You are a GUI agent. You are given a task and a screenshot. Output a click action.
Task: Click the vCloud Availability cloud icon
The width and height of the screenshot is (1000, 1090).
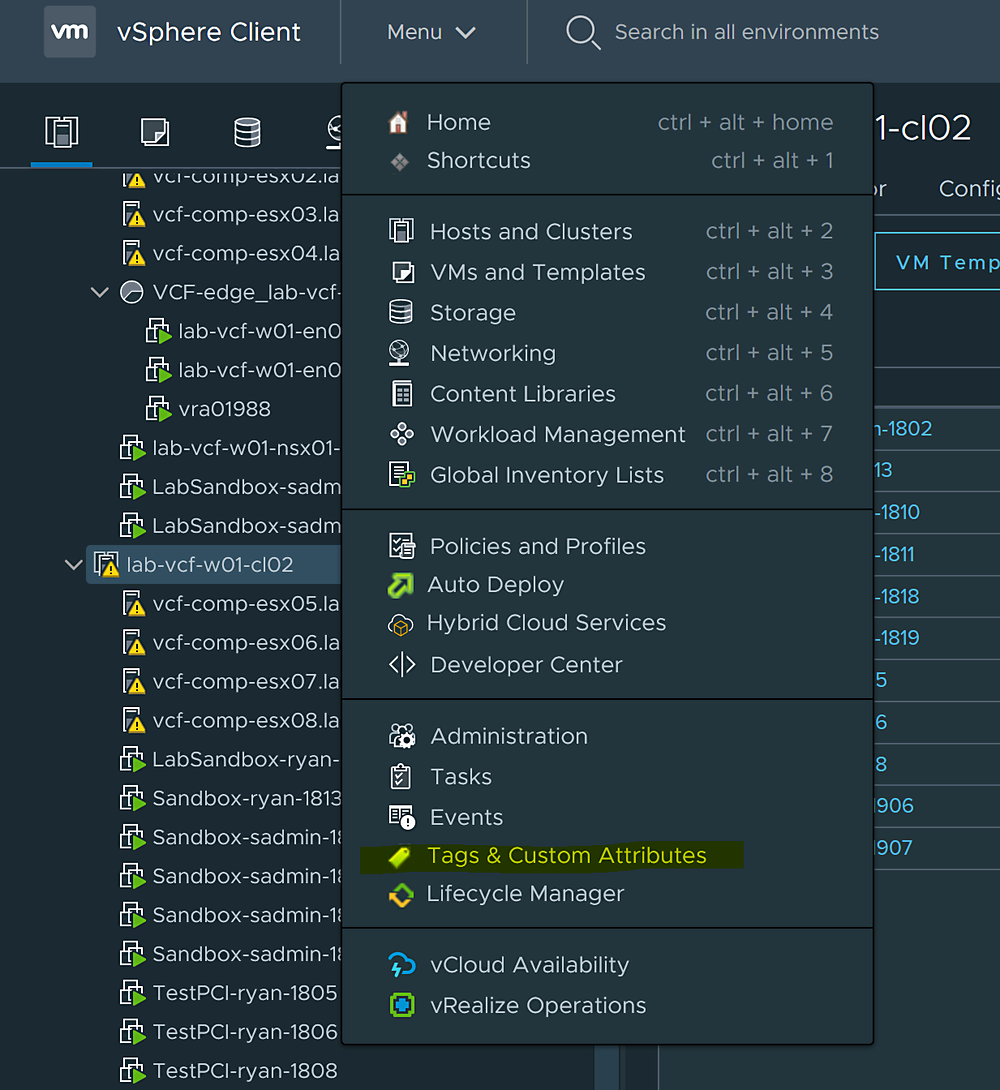click(402, 965)
